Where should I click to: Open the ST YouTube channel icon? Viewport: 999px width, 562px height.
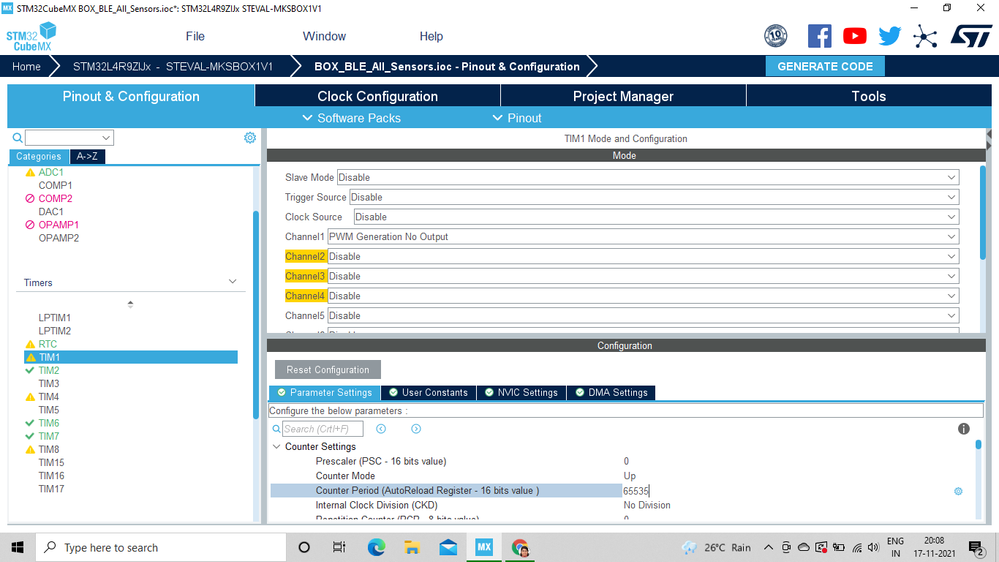[x=854, y=36]
